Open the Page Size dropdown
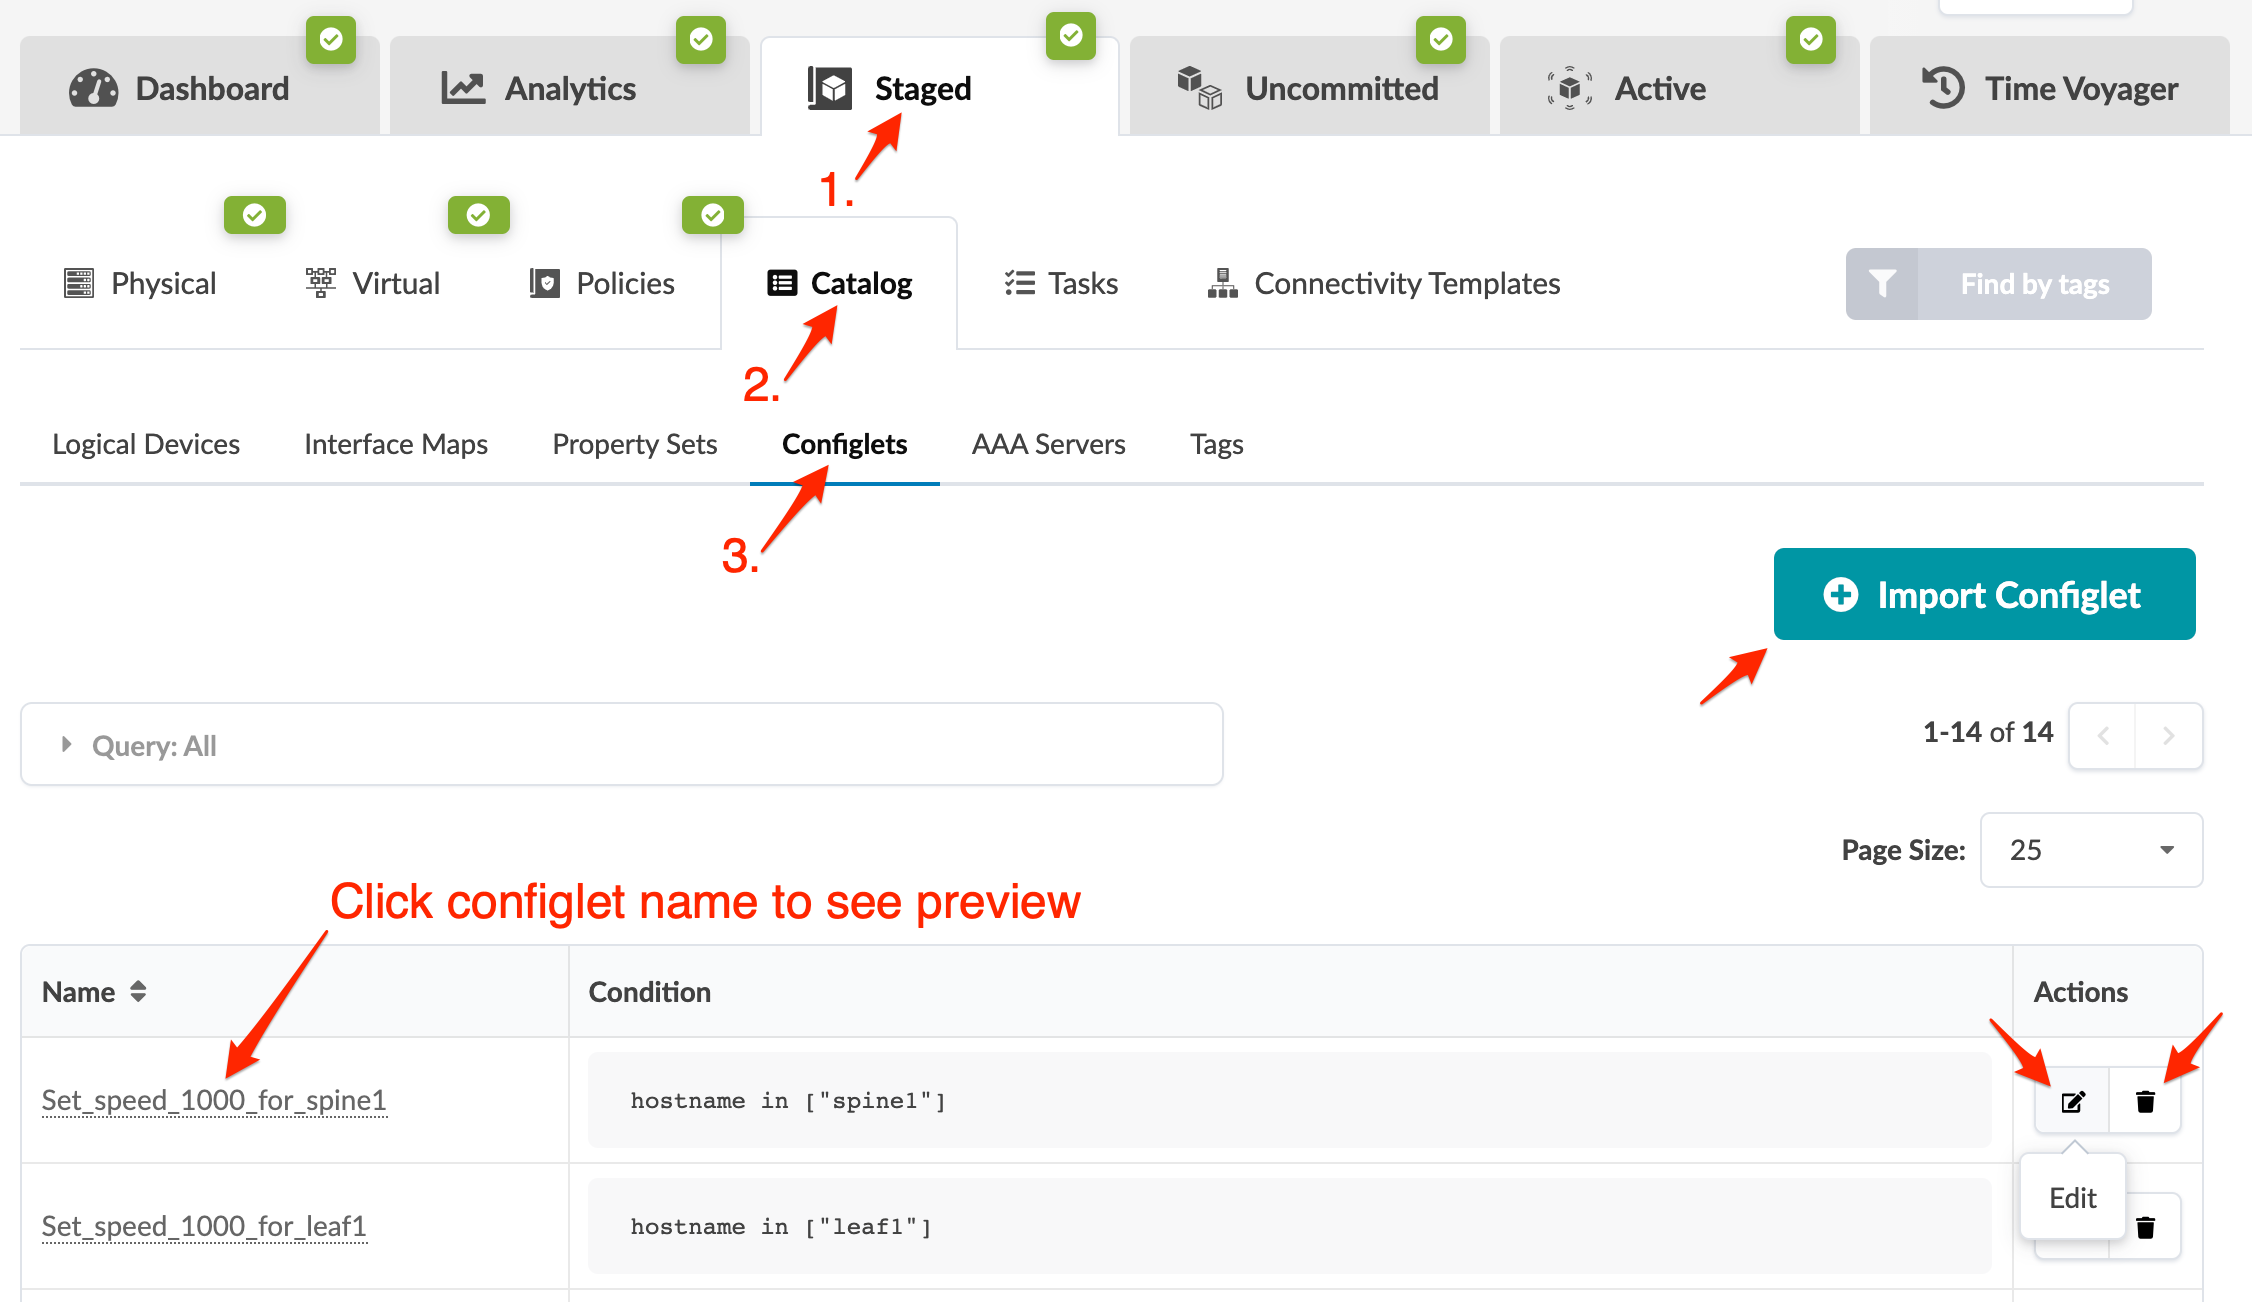Viewport: 2252px width, 1302px height. pyautogui.click(x=2091, y=850)
